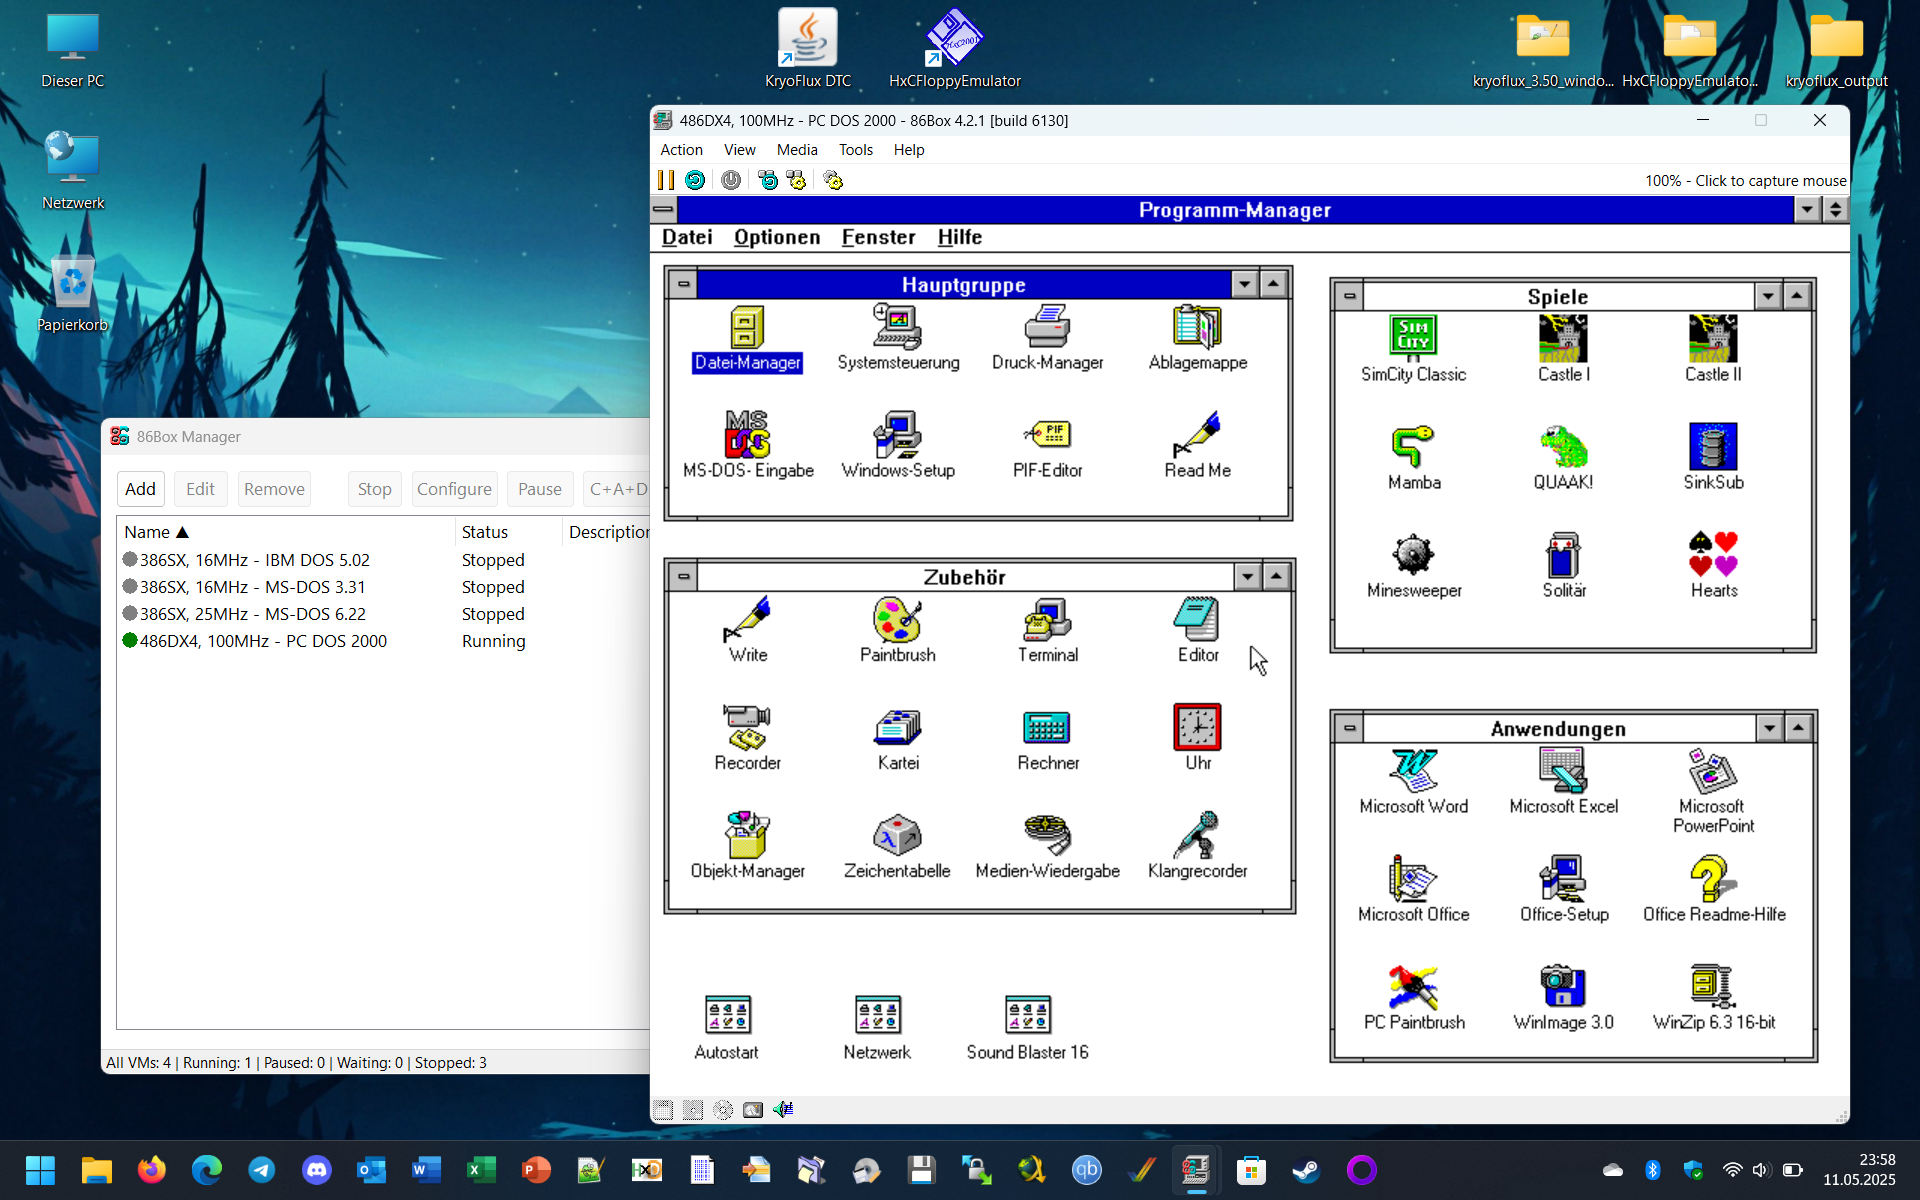Open 86Box Action menu
Screen dimensions: 1920x1200
coord(681,150)
